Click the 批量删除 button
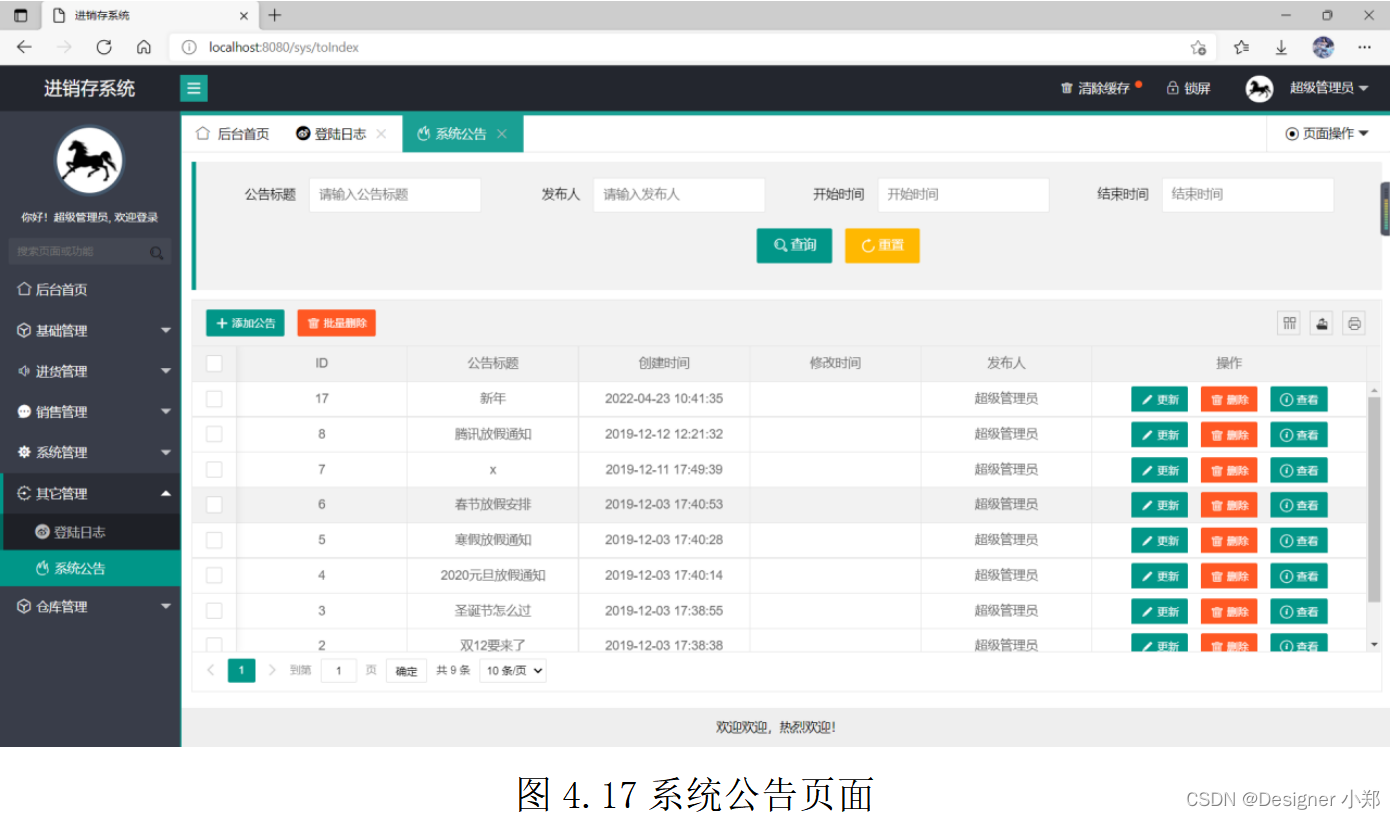This screenshot has width=1395, height=819. click(336, 323)
